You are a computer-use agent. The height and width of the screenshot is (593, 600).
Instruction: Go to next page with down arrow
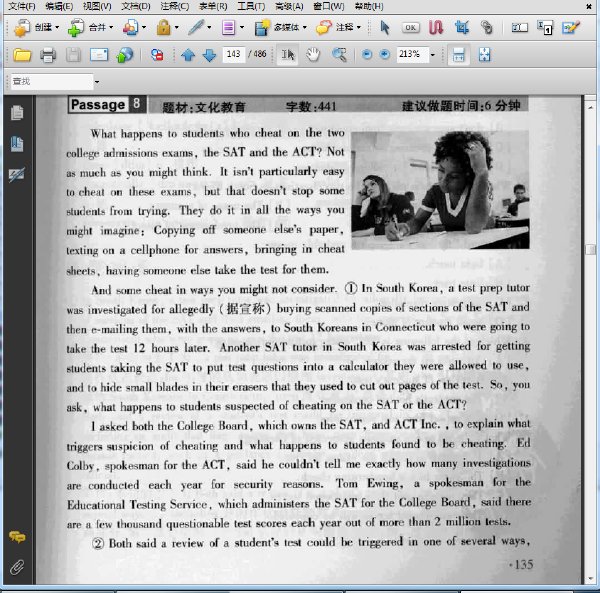(209, 55)
